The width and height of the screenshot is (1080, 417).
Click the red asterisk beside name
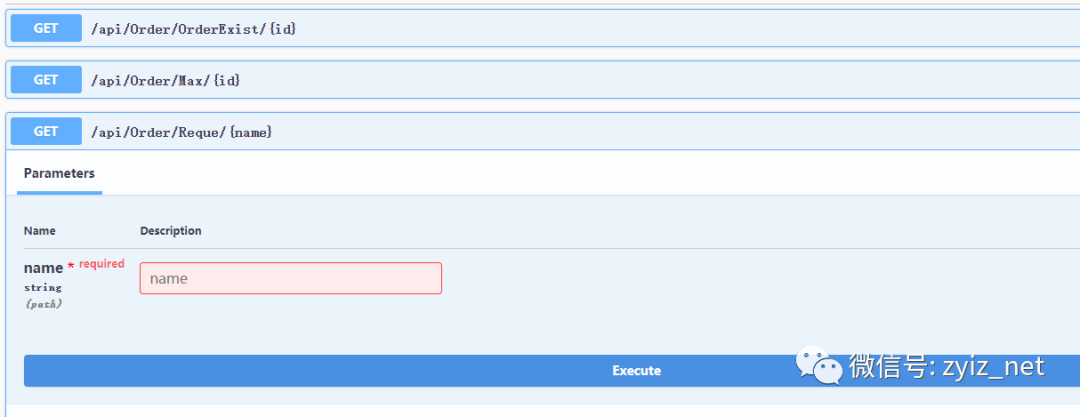[71, 267]
